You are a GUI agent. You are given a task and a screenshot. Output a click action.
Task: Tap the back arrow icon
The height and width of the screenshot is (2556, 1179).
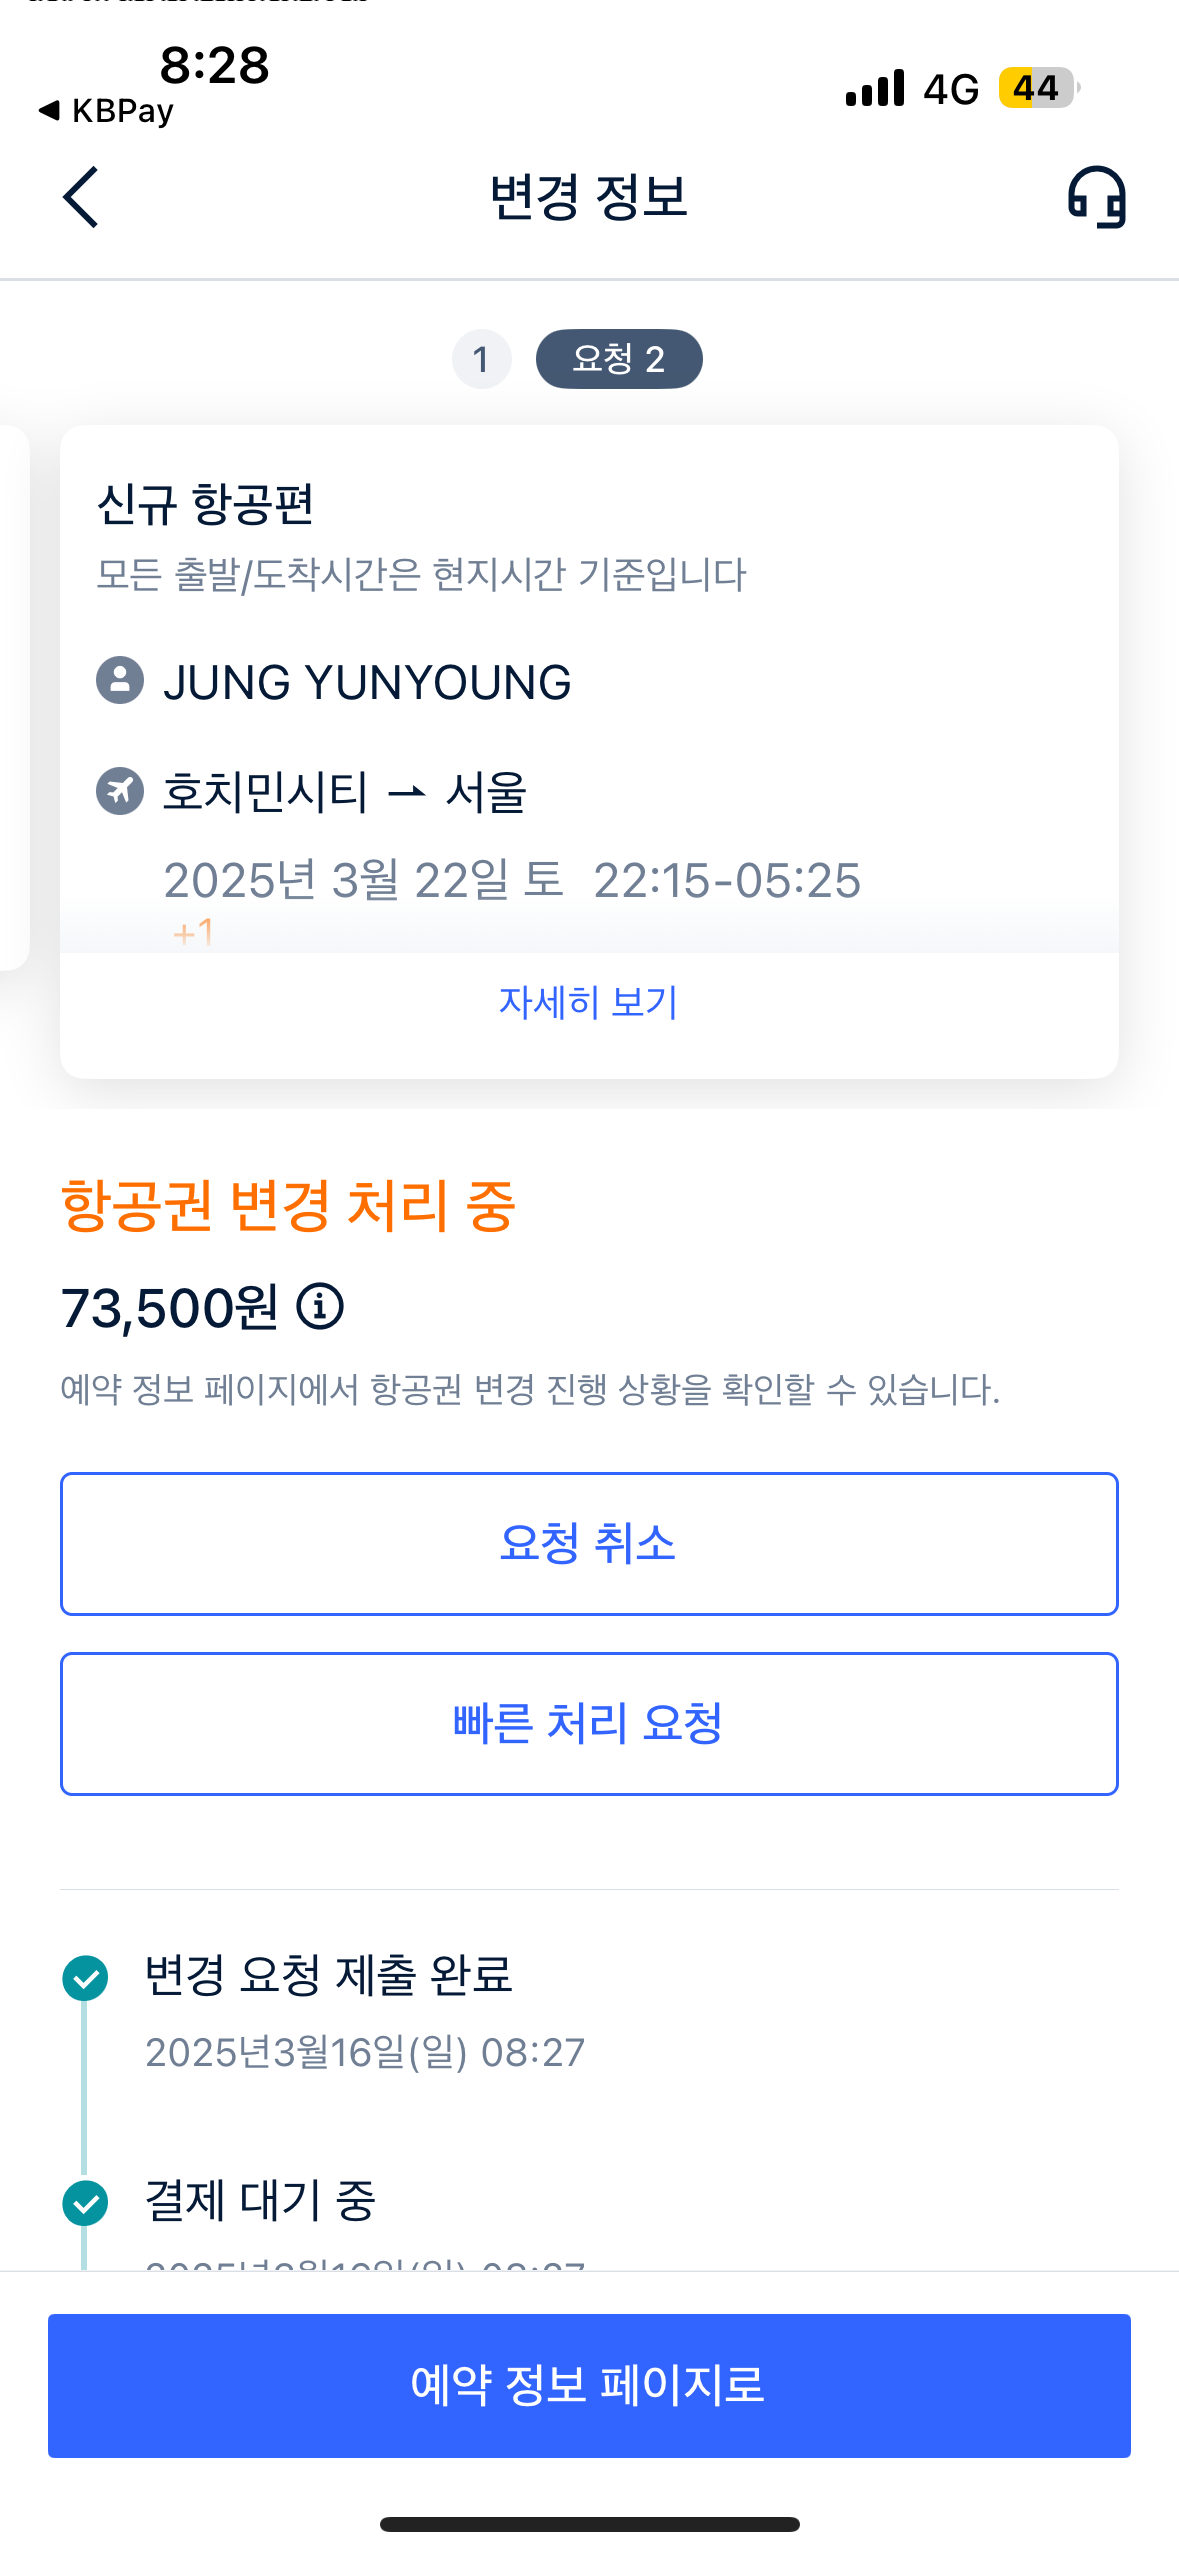(x=81, y=197)
